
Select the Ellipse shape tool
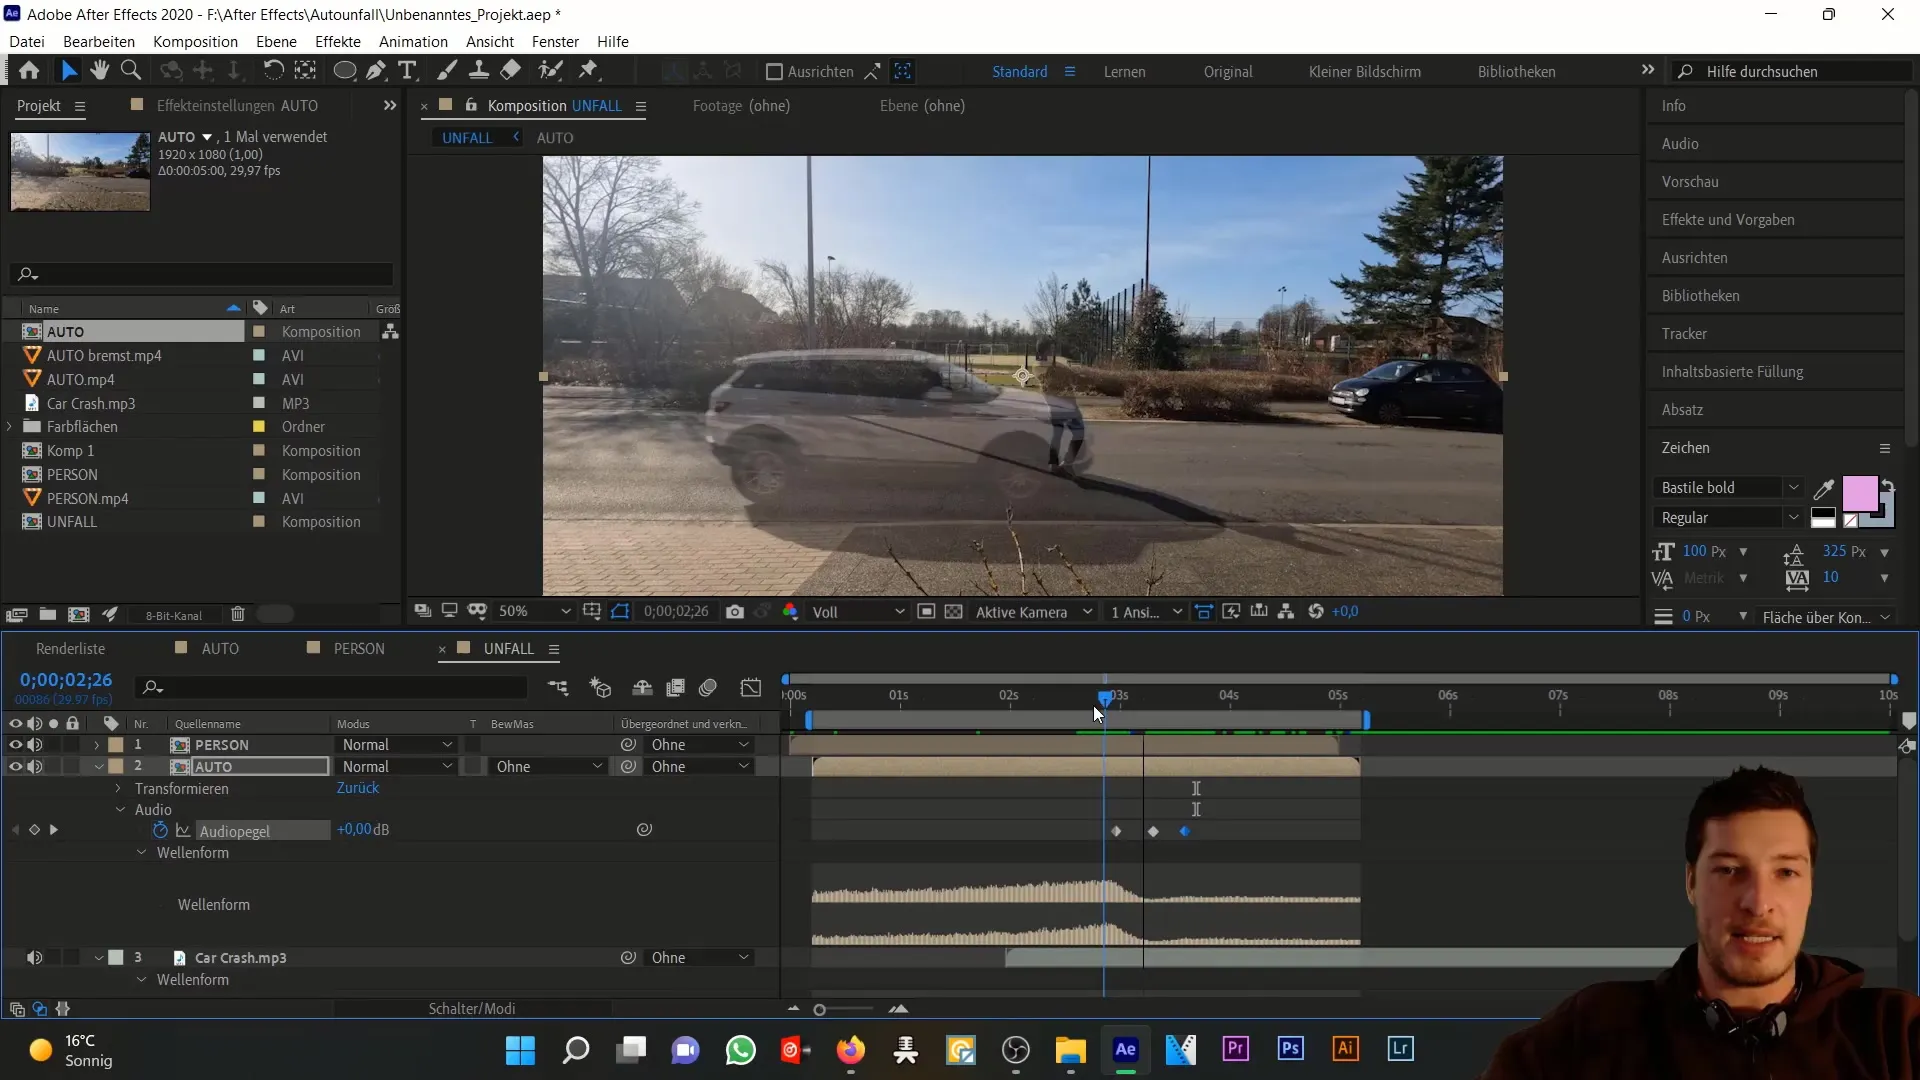[x=344, y=71]
